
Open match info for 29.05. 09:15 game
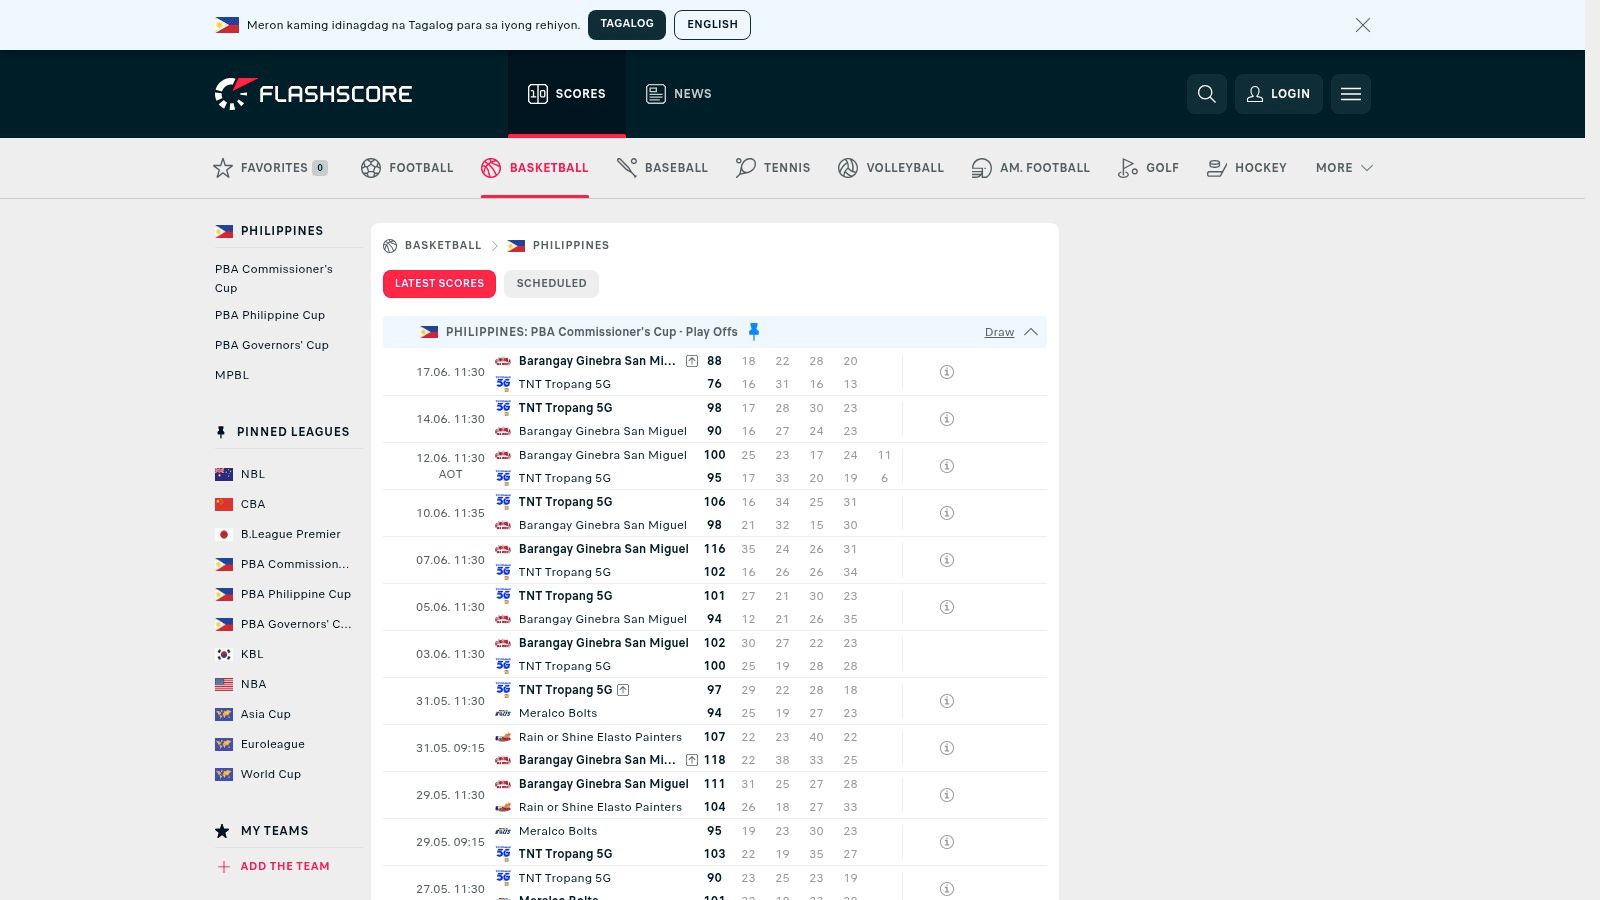[x=947, y=842]
